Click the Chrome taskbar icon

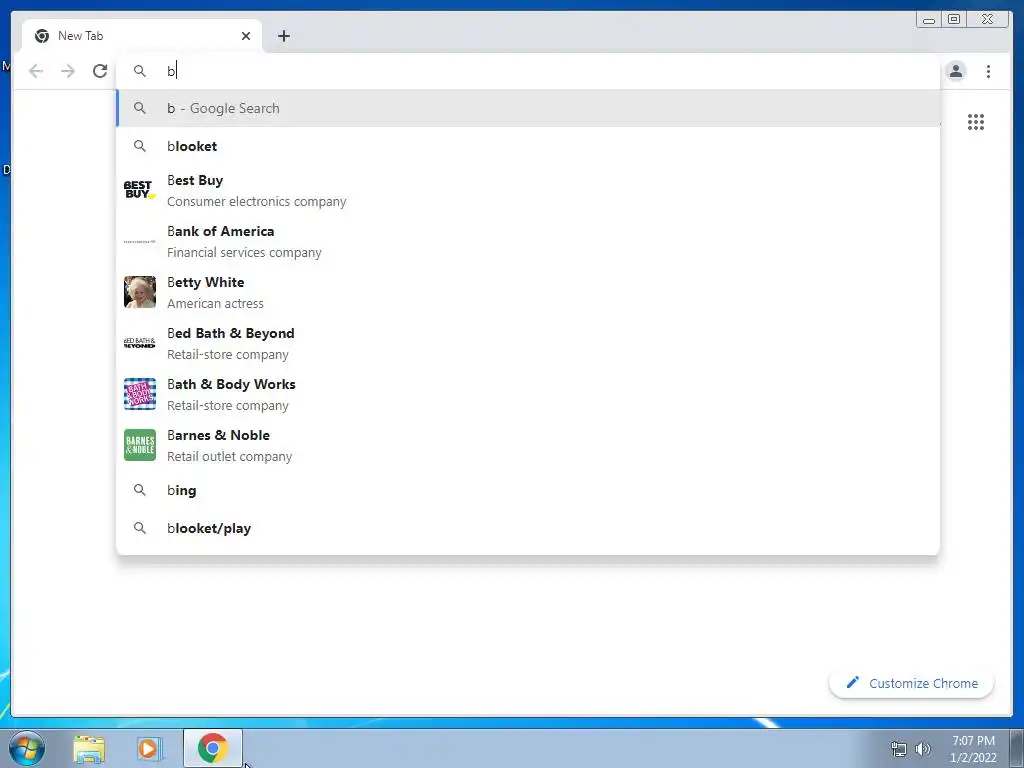pyautogui.click(x=212, y=748)
